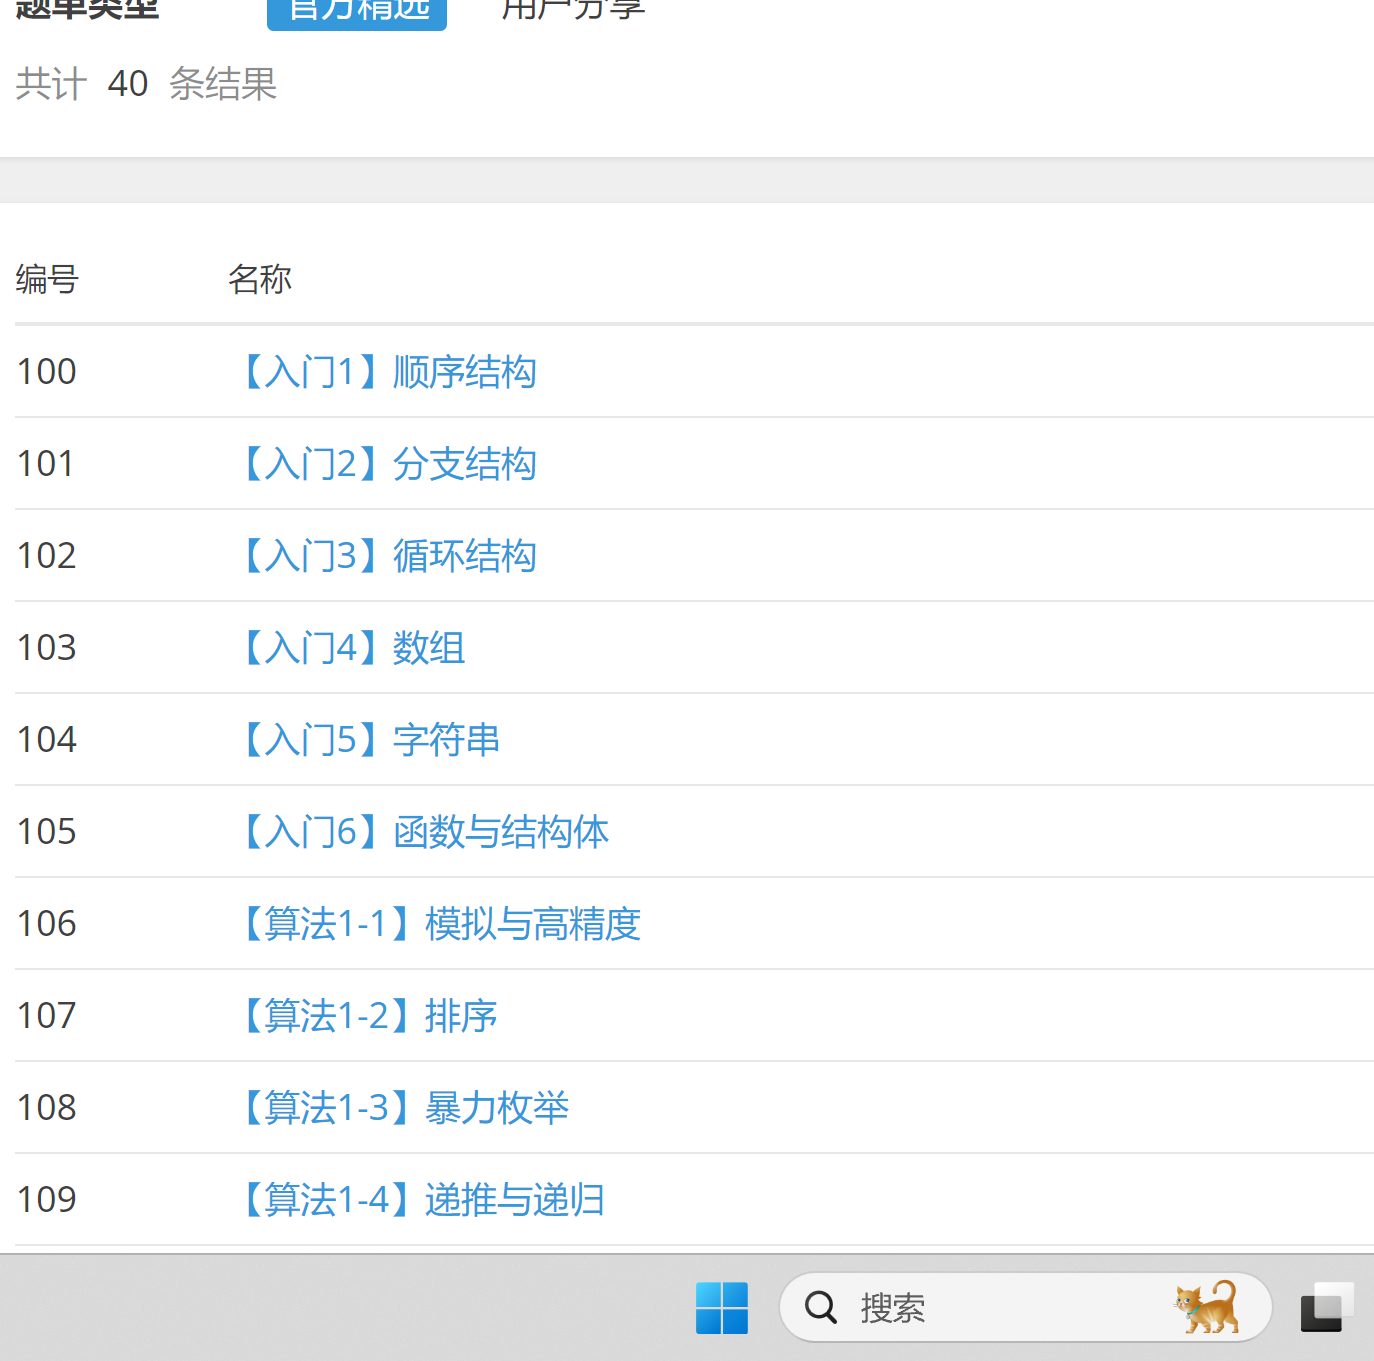The height and width of the screenshot is (1361, 1374).
Task: Click the 编号 column header
Action: [x=47, y=279]
